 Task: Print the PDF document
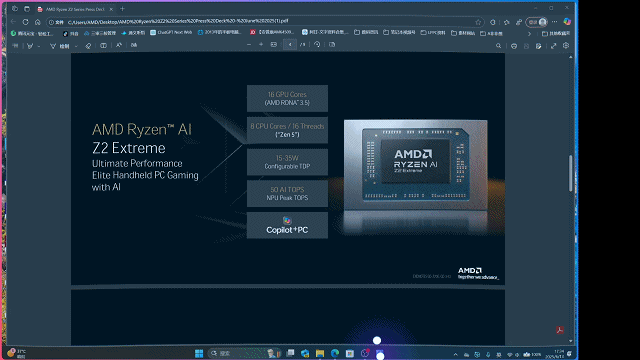click(x=514, y=46)
